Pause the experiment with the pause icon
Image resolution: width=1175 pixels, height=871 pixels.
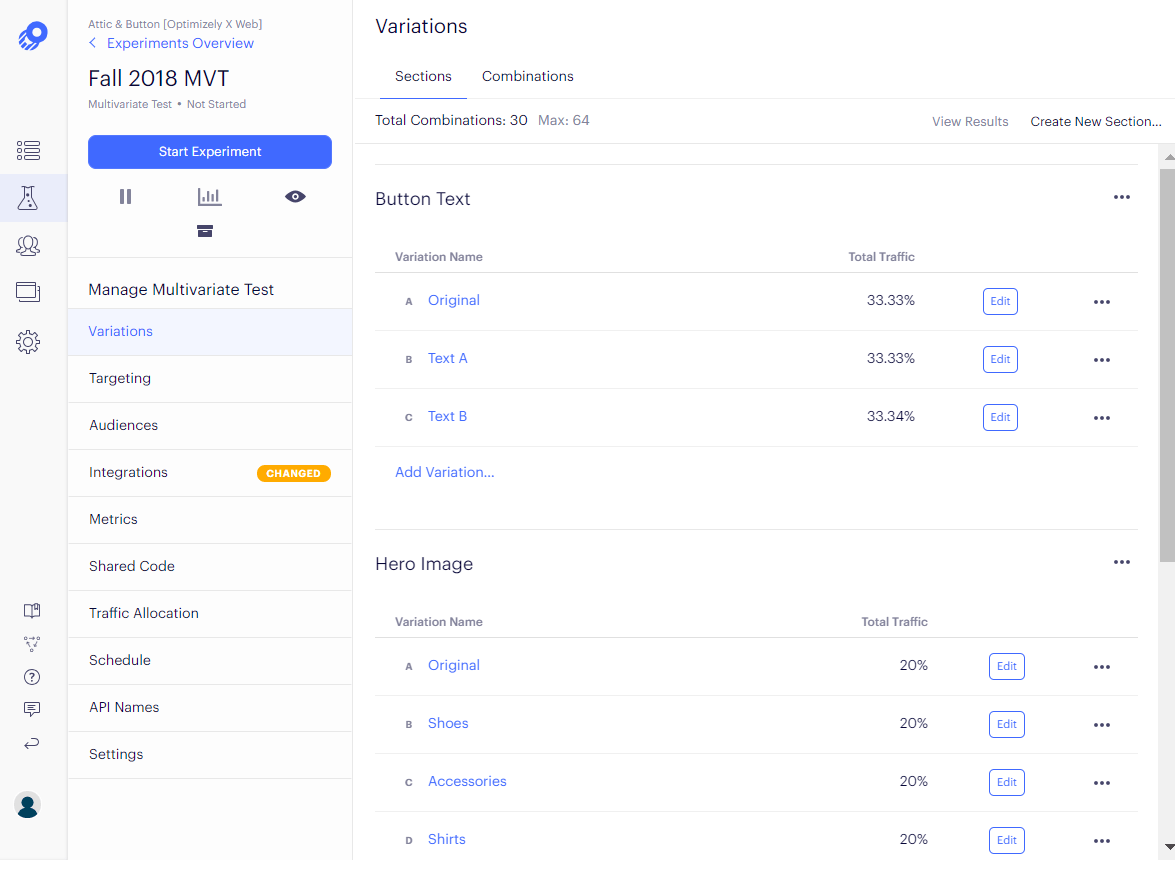tap(125, 197)
